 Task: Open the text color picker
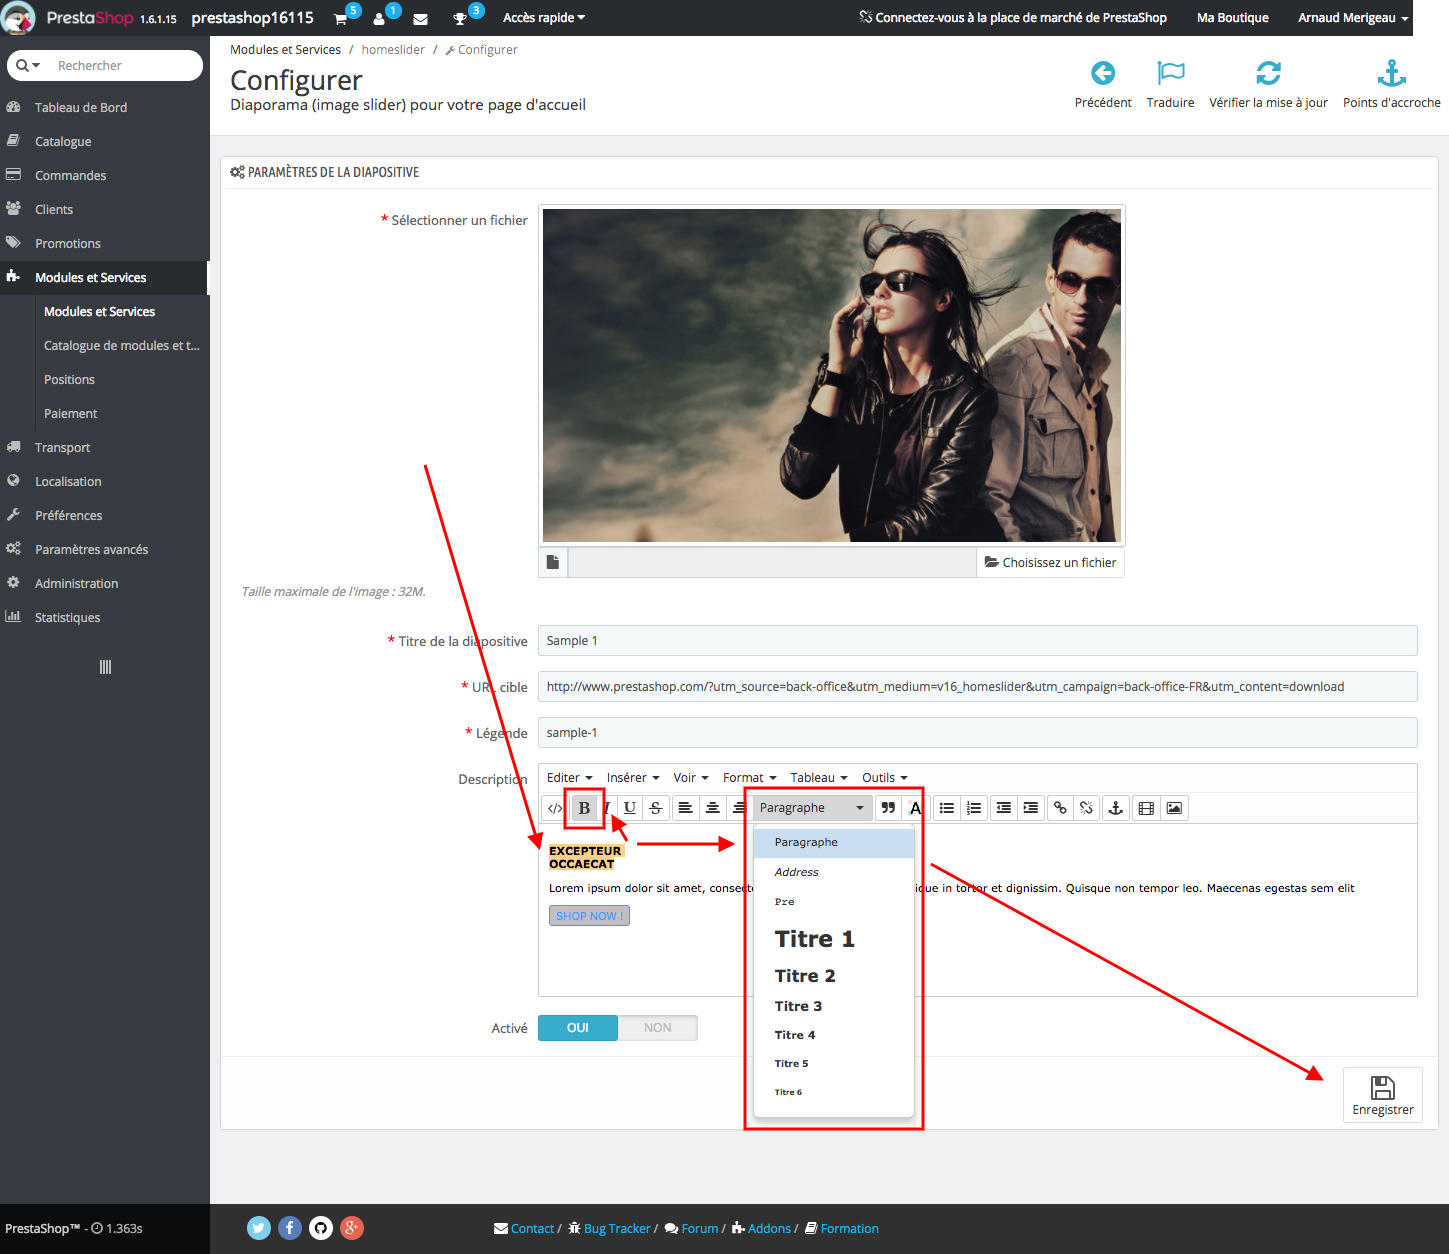pos(914,807)
